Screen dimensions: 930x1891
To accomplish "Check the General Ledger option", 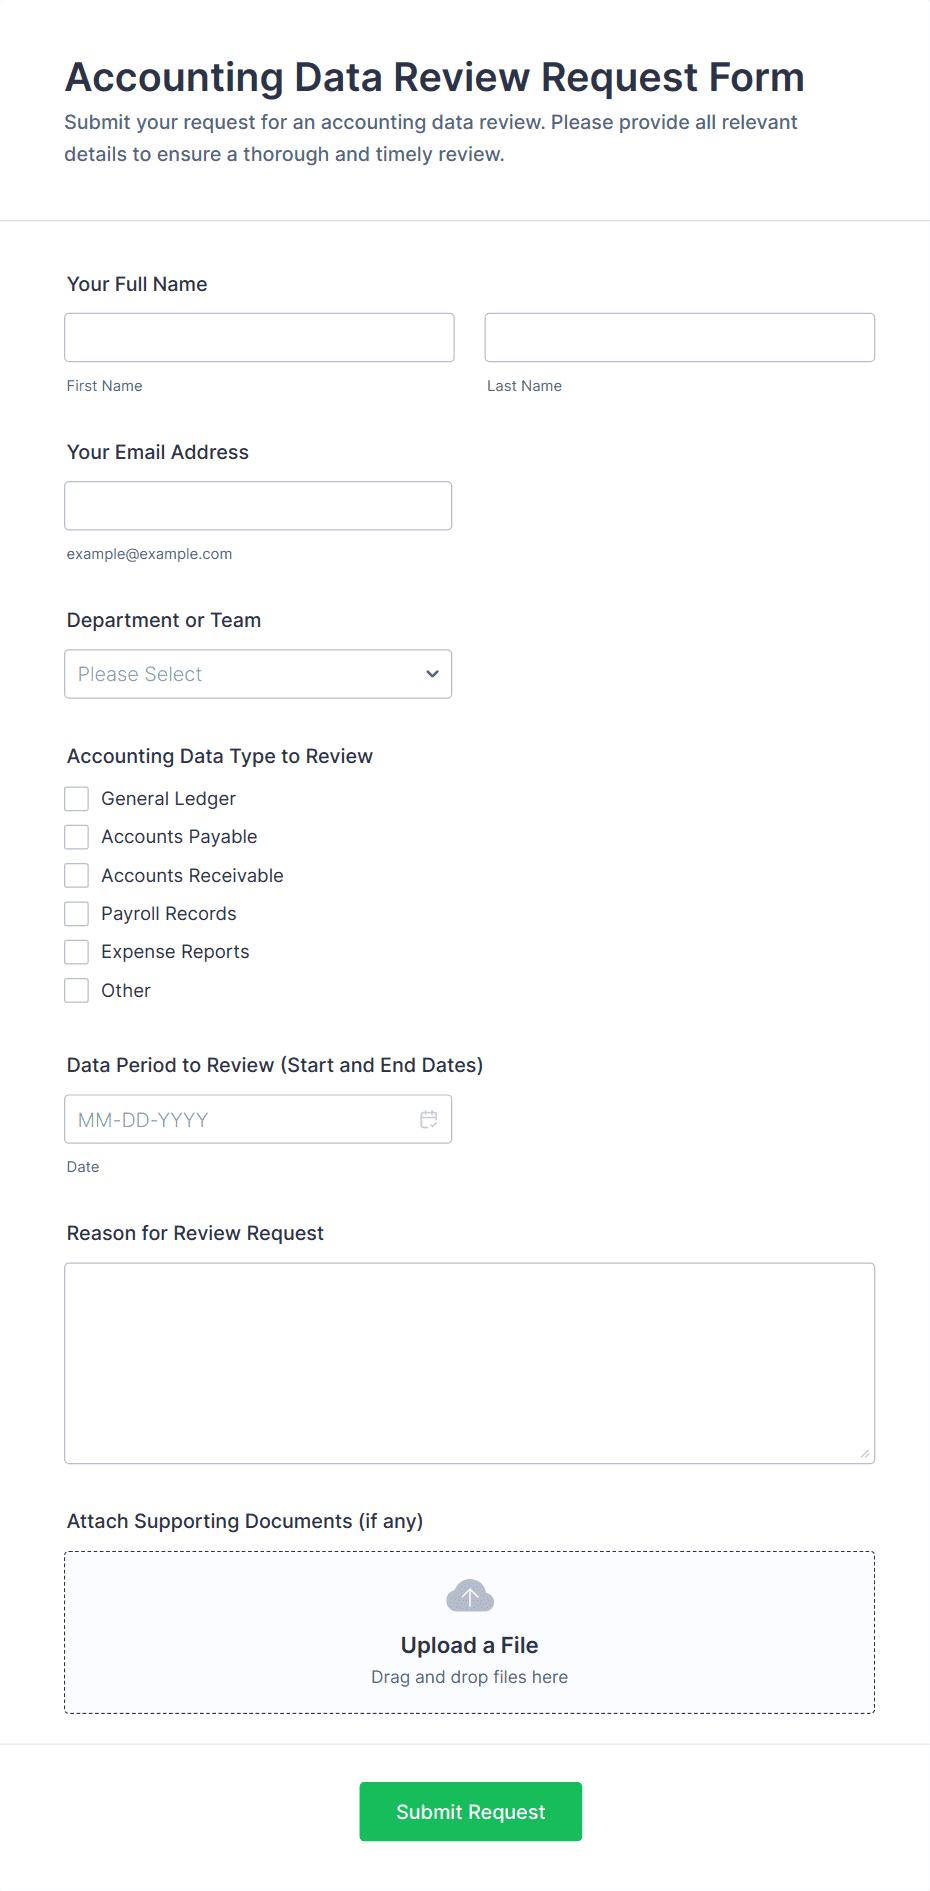I will (x=76, y=798).
